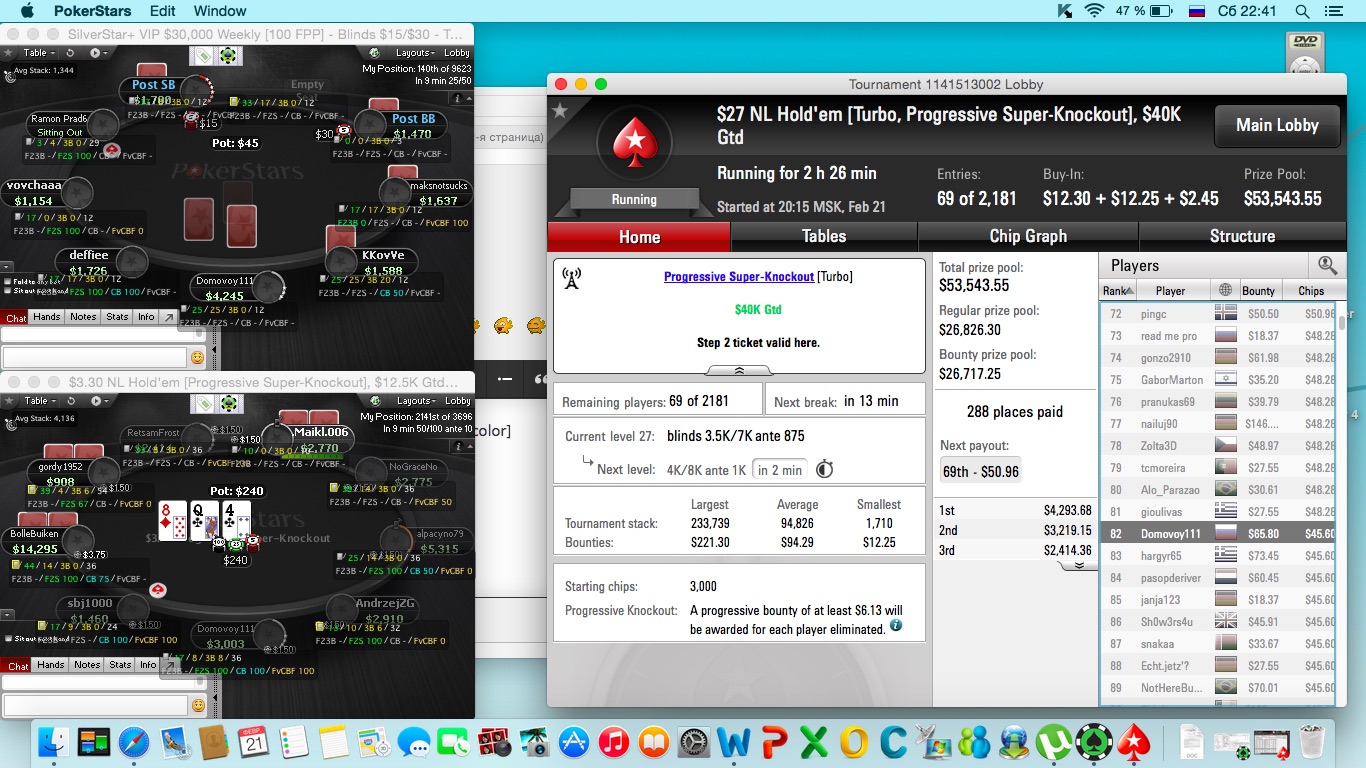1366x768 pixels.
Task: Enable Fold to any bet in SilverStar+ table
Action: pyautogui.click(x=7, y=281)
